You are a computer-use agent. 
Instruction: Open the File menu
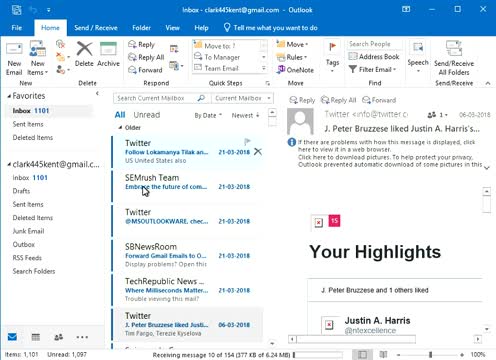(17, 28)
